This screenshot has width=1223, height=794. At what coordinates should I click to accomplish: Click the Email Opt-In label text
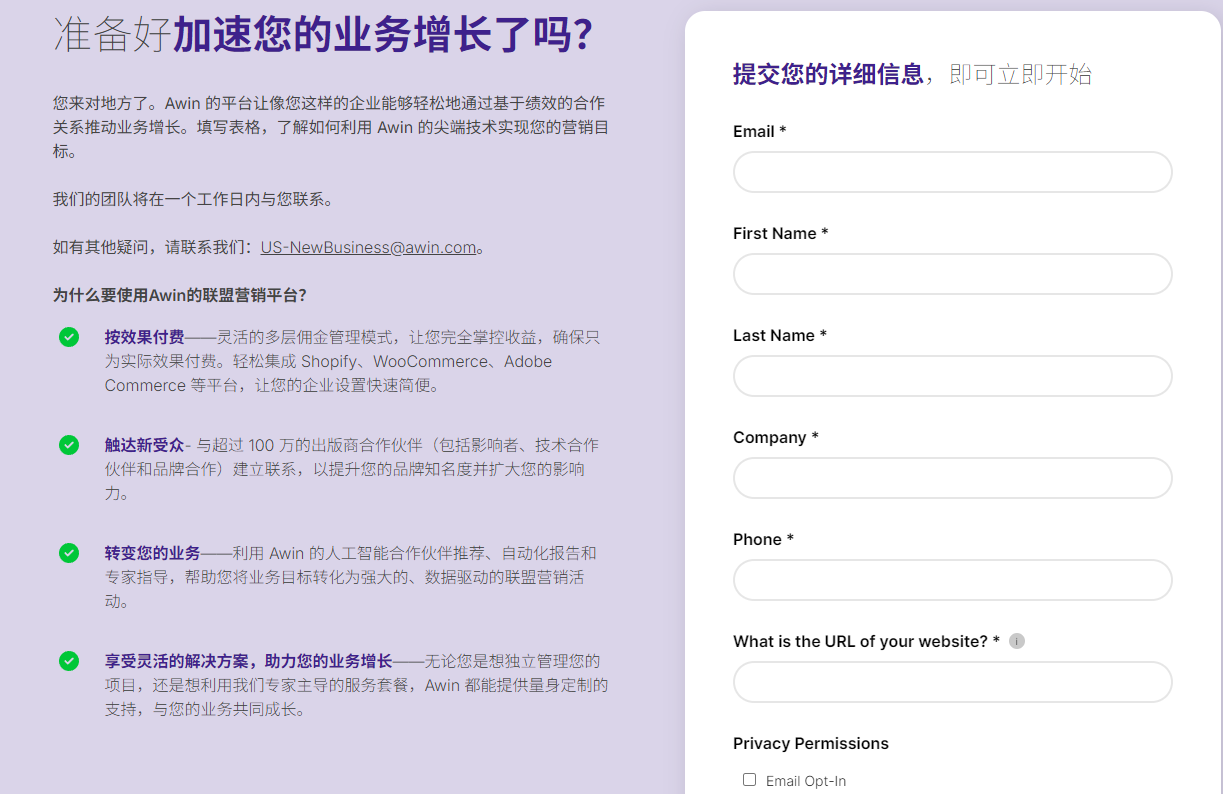(x=806, y=781)
